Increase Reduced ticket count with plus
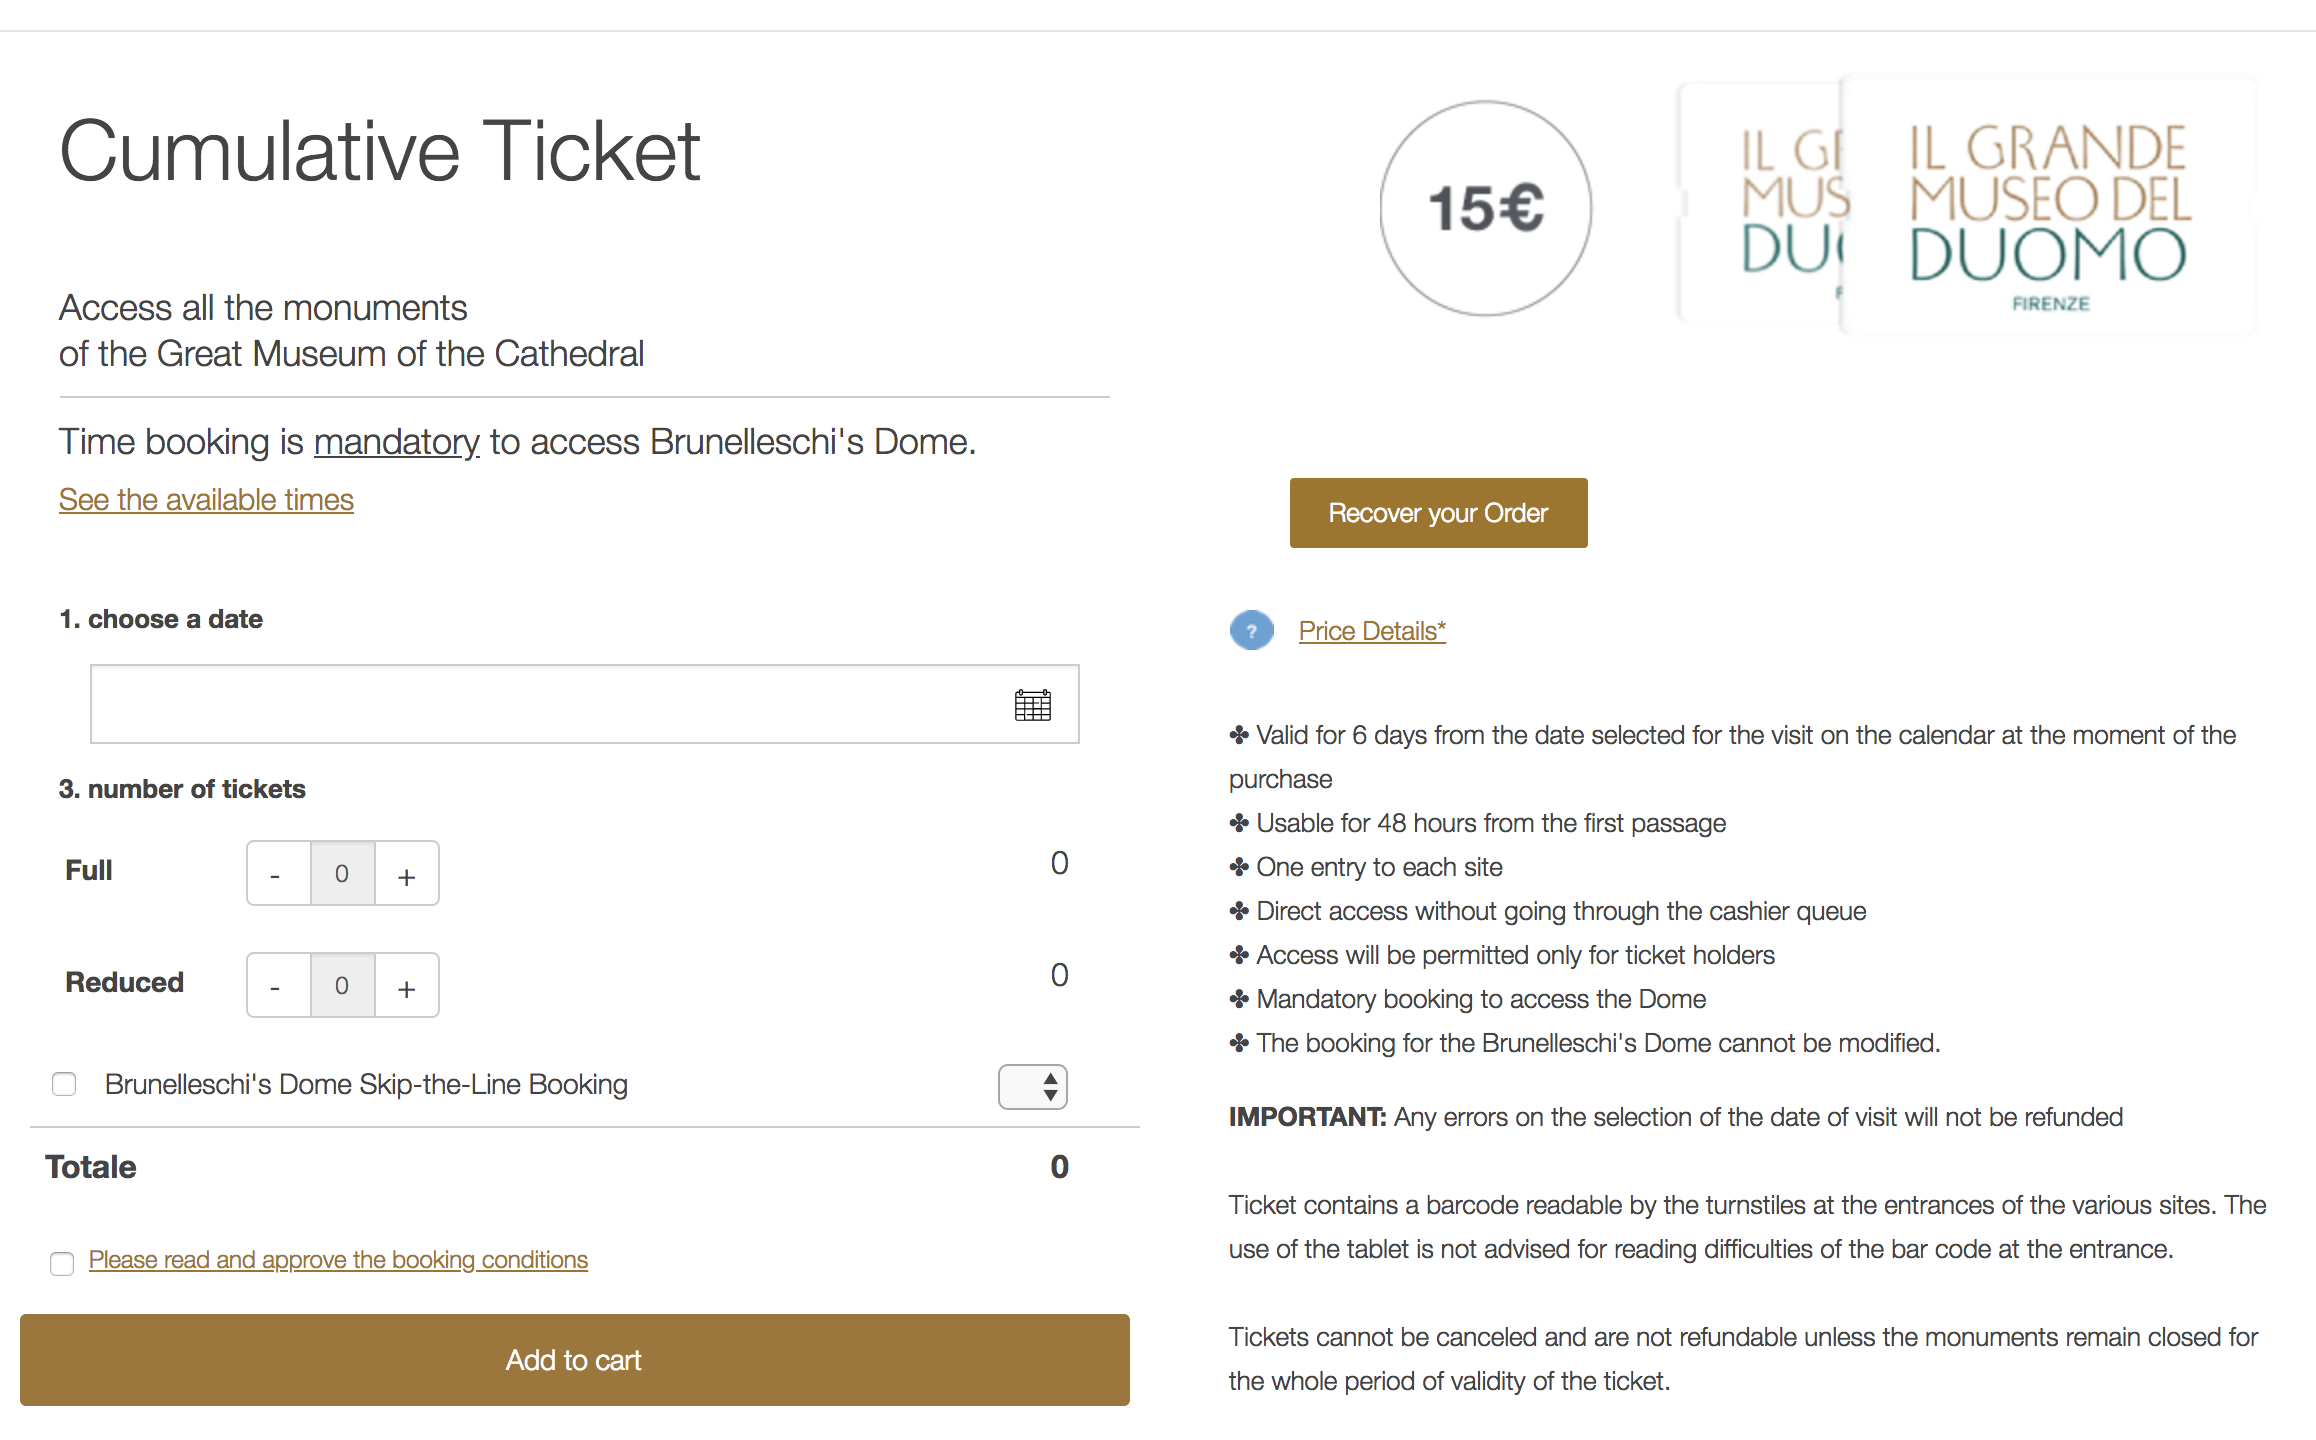 [406, 986]
